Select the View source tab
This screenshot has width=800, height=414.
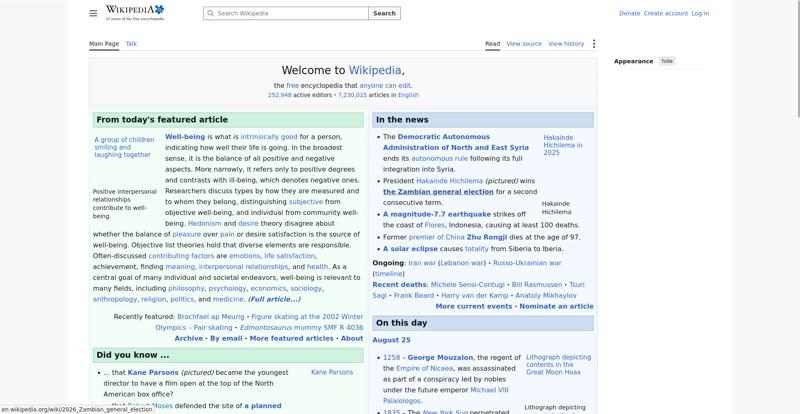pyautogui.click(x=524, y=44)
